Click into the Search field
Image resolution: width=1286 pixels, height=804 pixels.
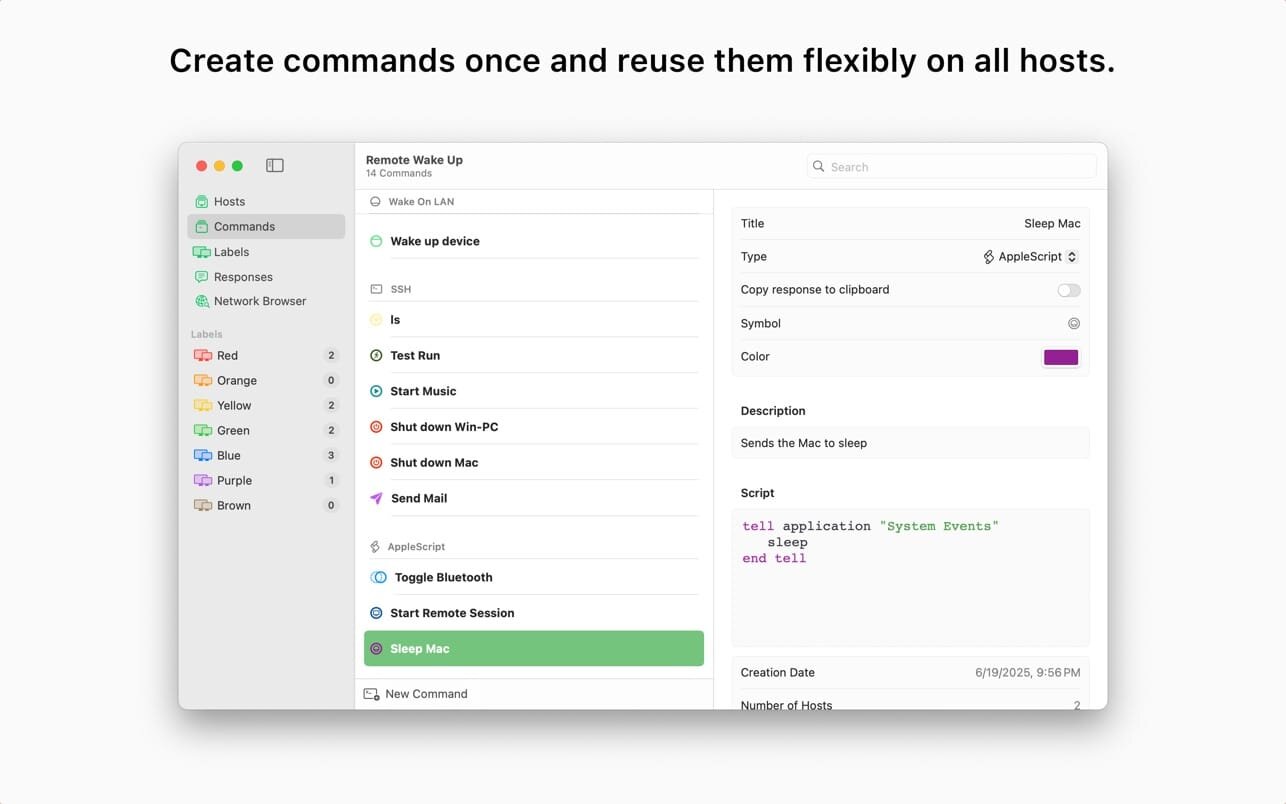[x=951, y=167]
